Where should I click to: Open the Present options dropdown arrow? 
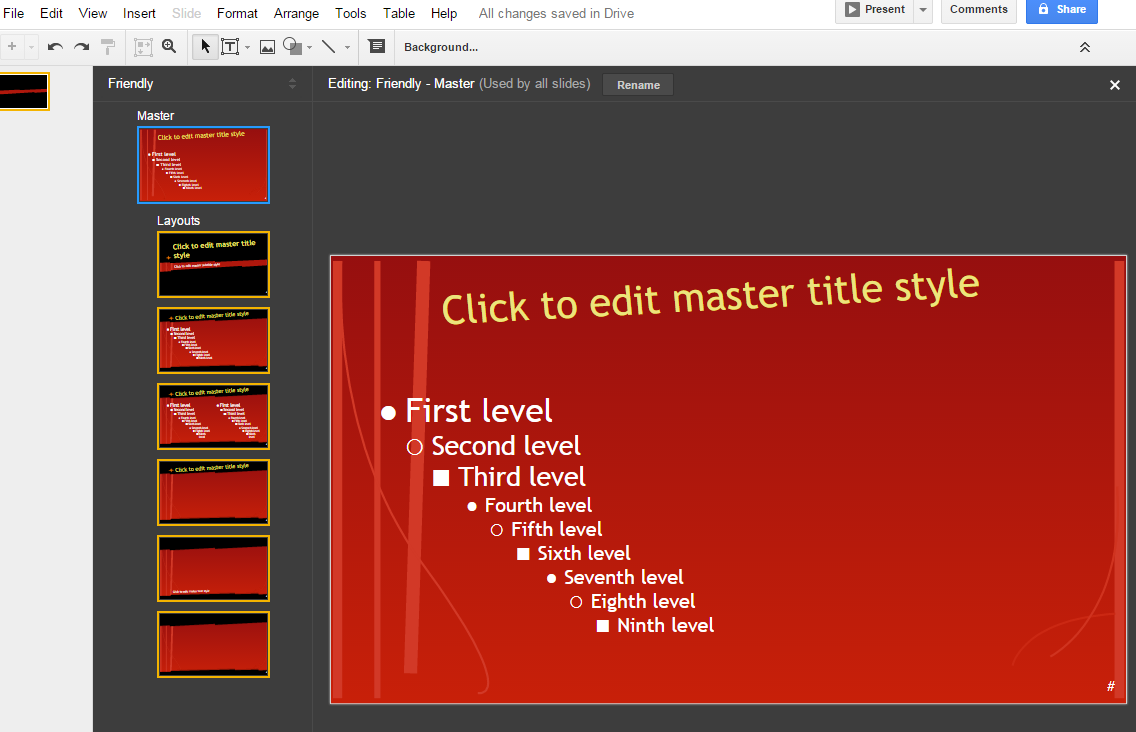coord(923,10)
